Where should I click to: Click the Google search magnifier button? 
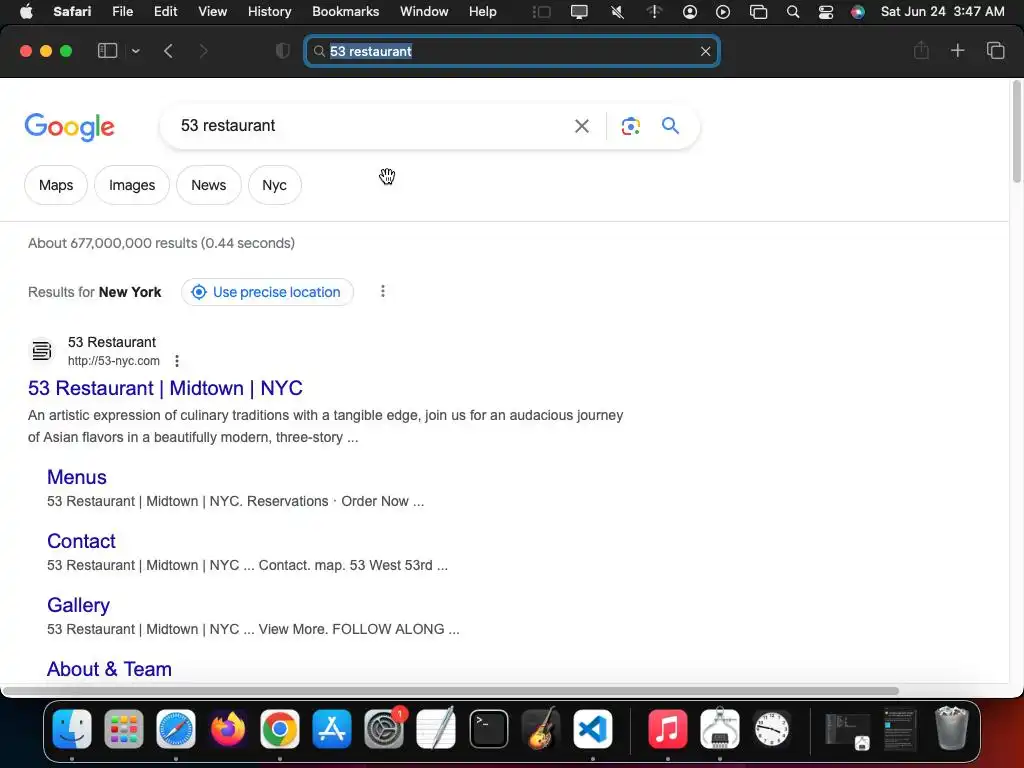tap(670, 125)
